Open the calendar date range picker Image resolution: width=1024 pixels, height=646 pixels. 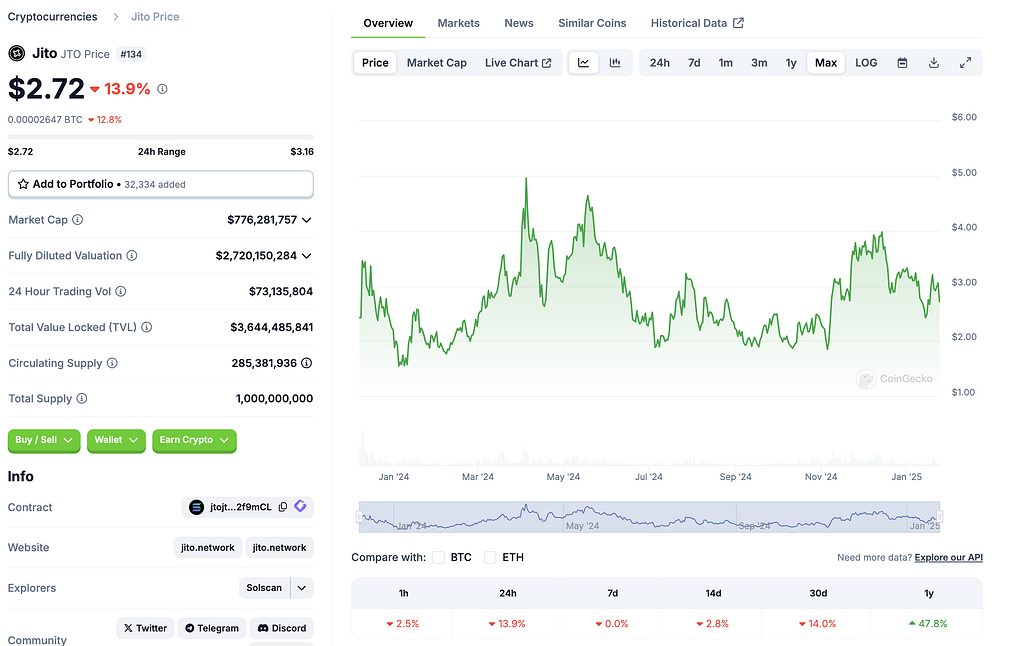click(x=902, y=63)
